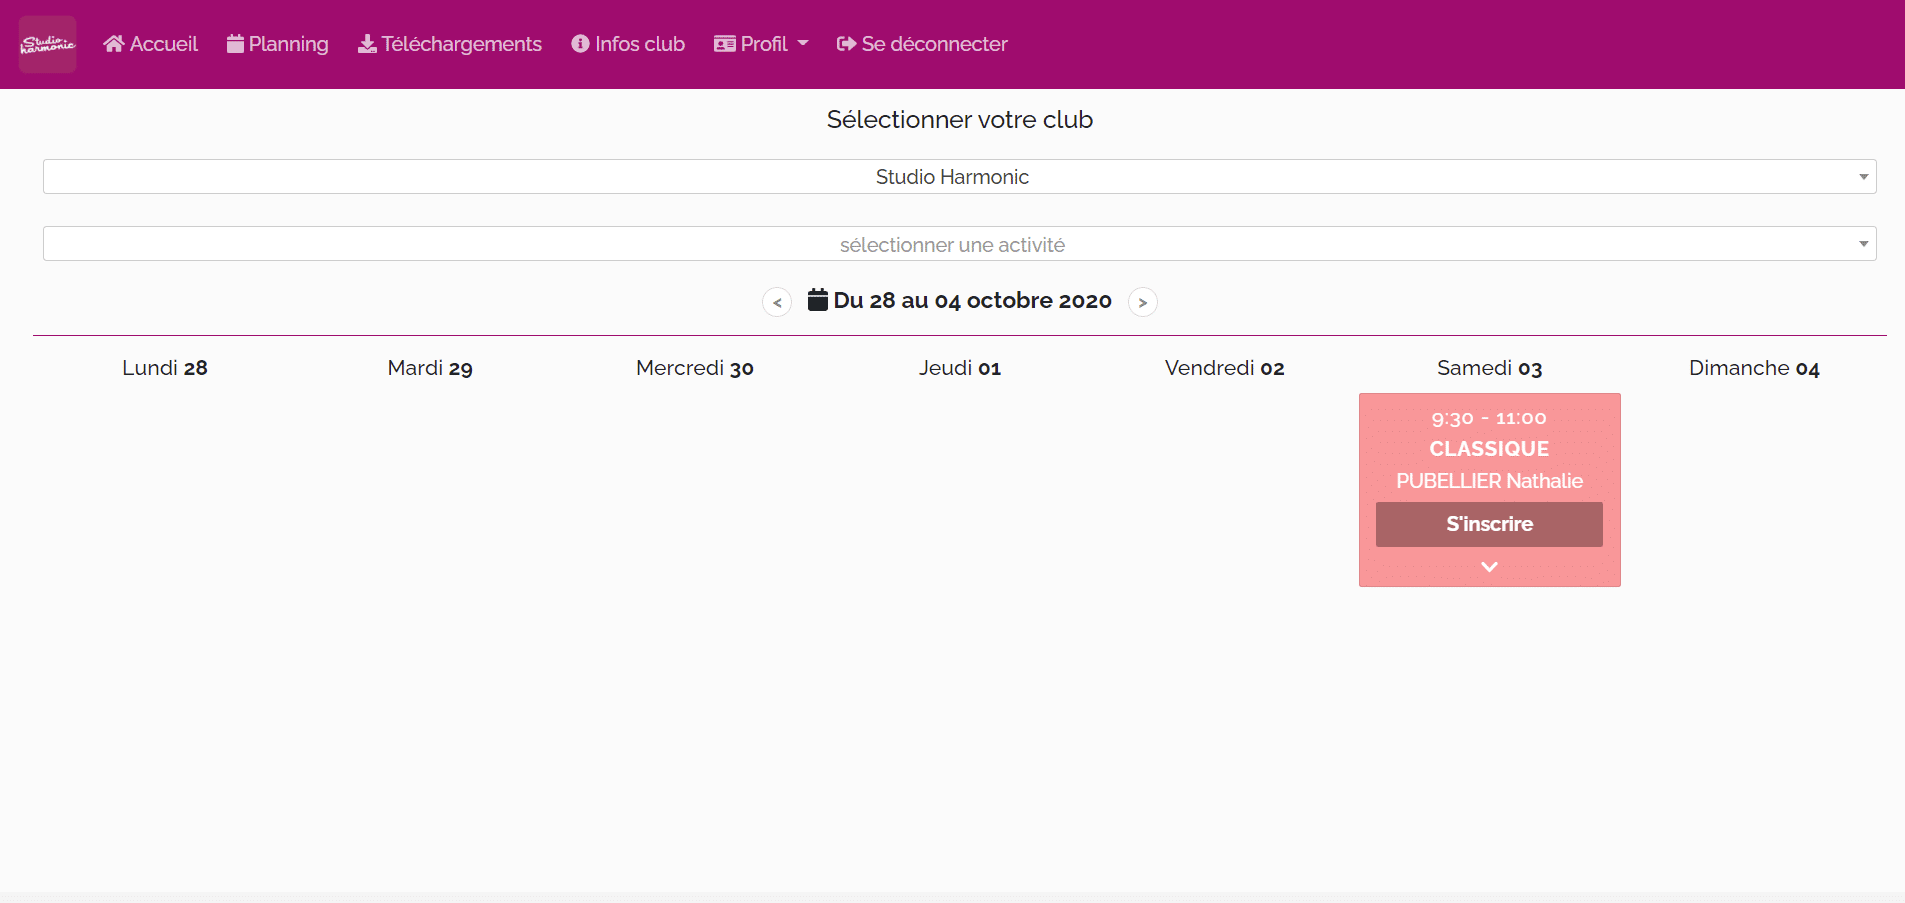1905x903 pixels.
Task: Click the Infos club nav link
Action: click(x=639, y=44)
